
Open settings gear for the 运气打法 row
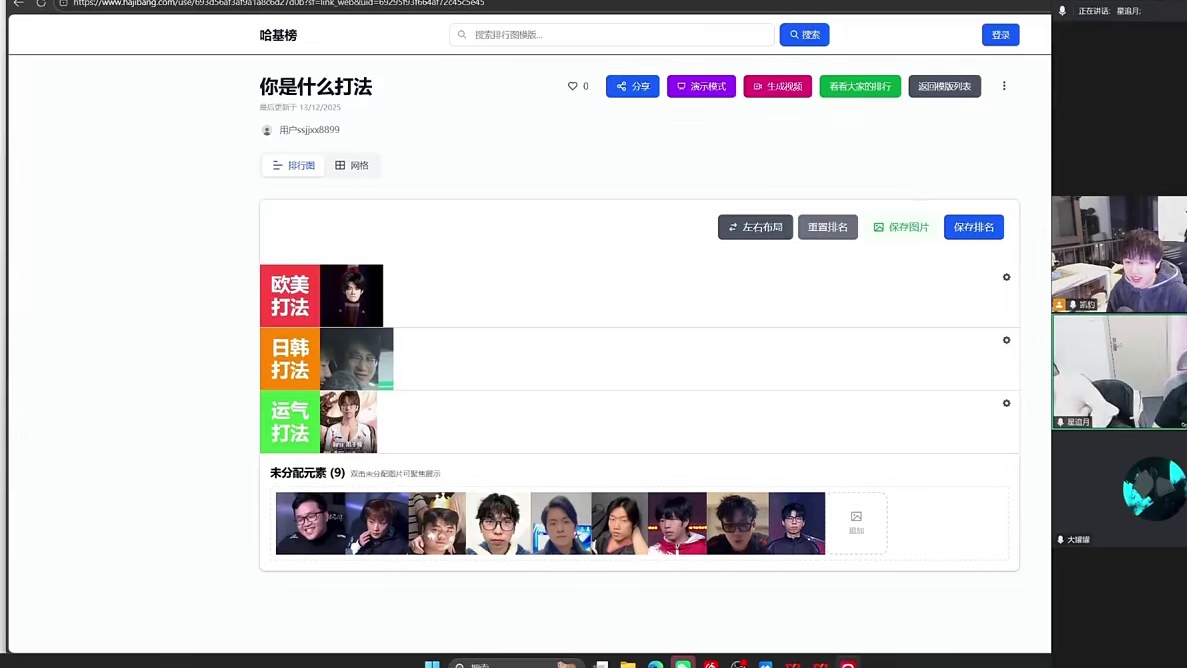click(1006, 403)
